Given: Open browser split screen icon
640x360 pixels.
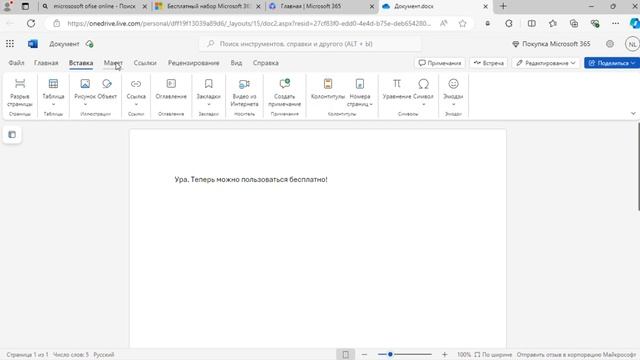Looking at the screenshot, I should tap(531, 24).
